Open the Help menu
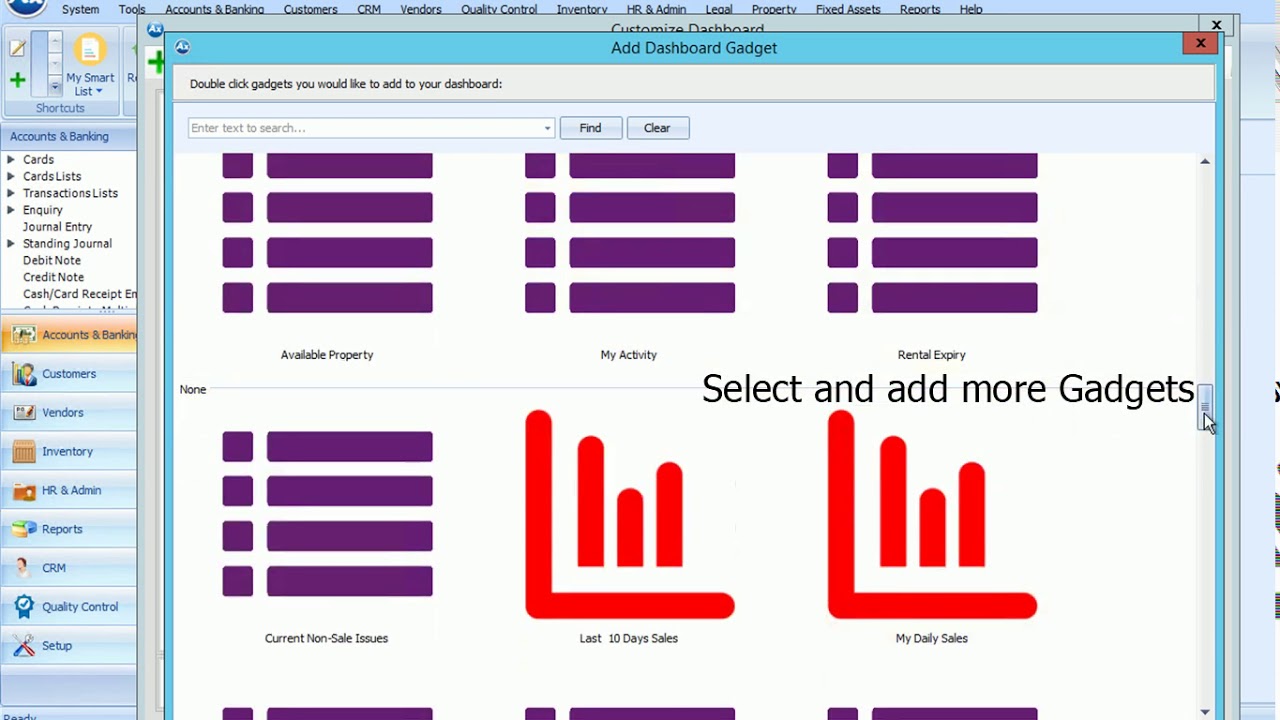This screenshot has height=720, width=1280. coord(971,9)
